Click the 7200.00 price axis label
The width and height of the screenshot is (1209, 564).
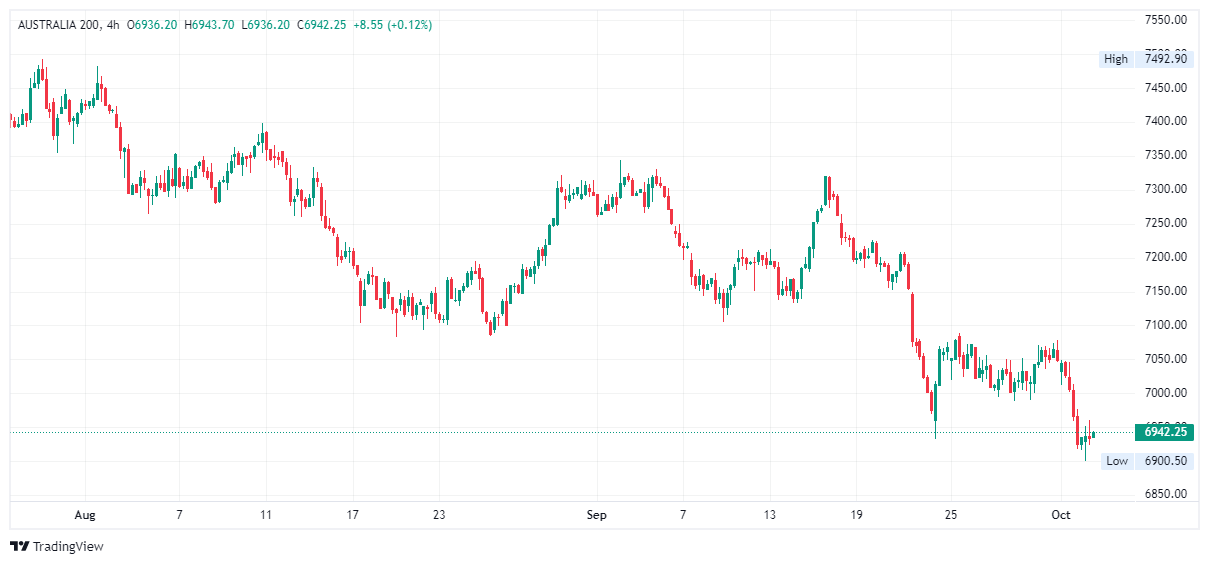point(1165,257)
